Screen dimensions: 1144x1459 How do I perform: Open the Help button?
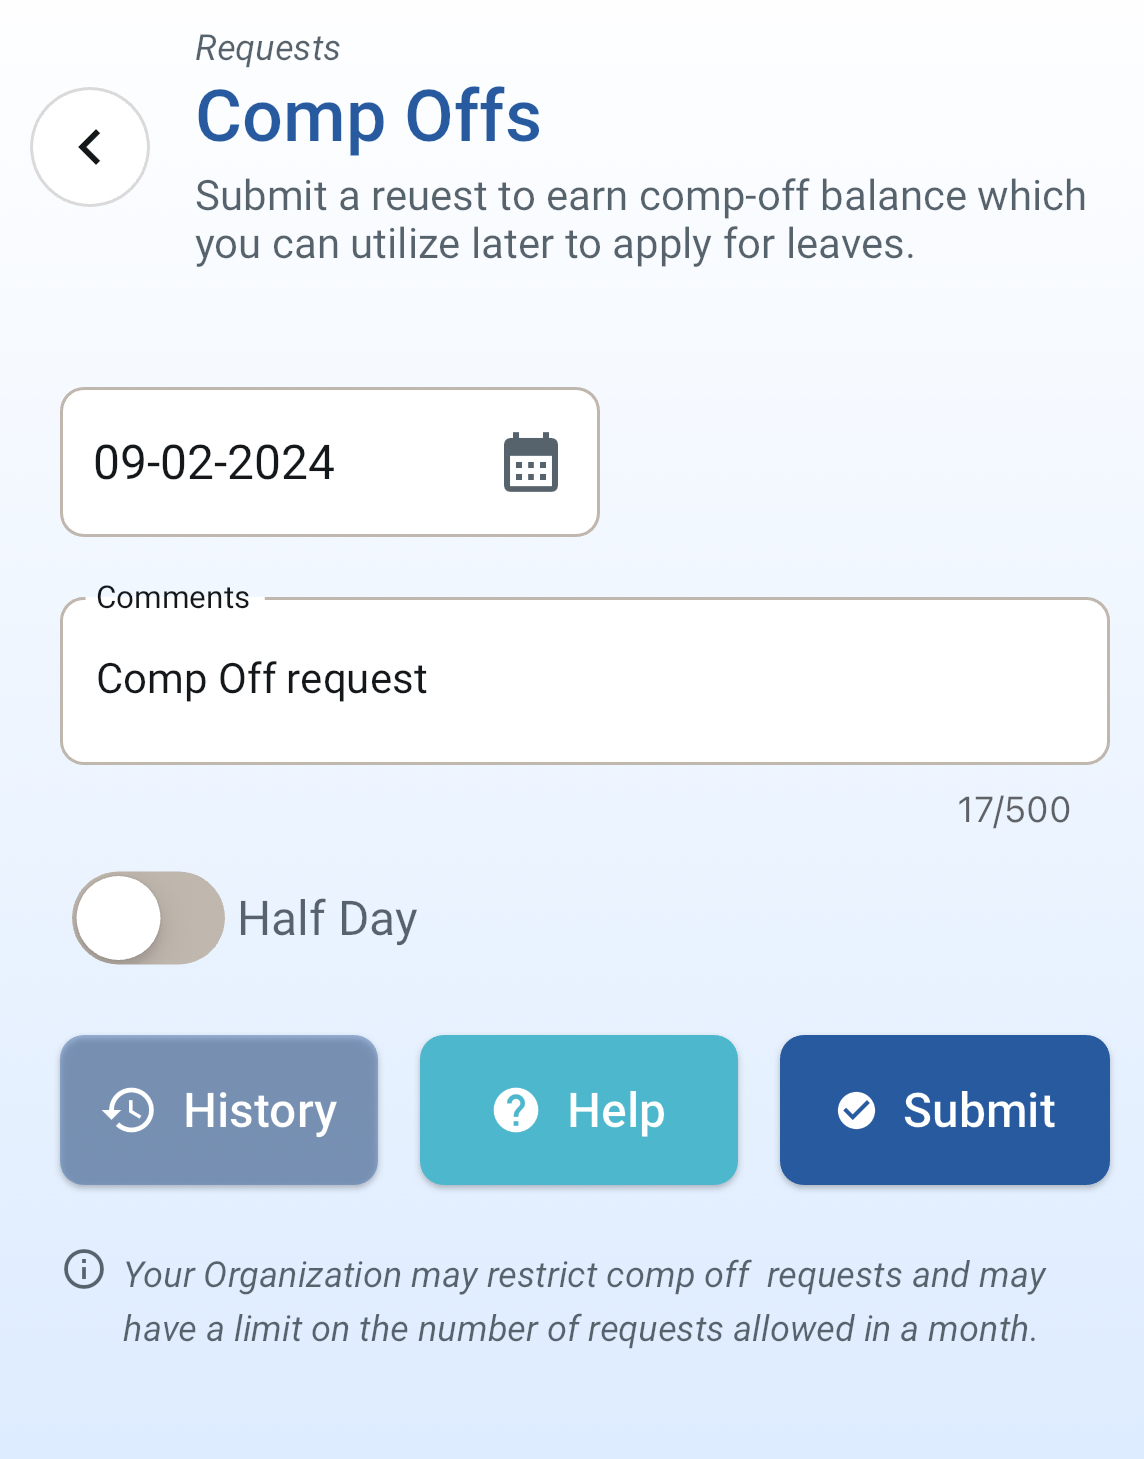pos(579,1110)
